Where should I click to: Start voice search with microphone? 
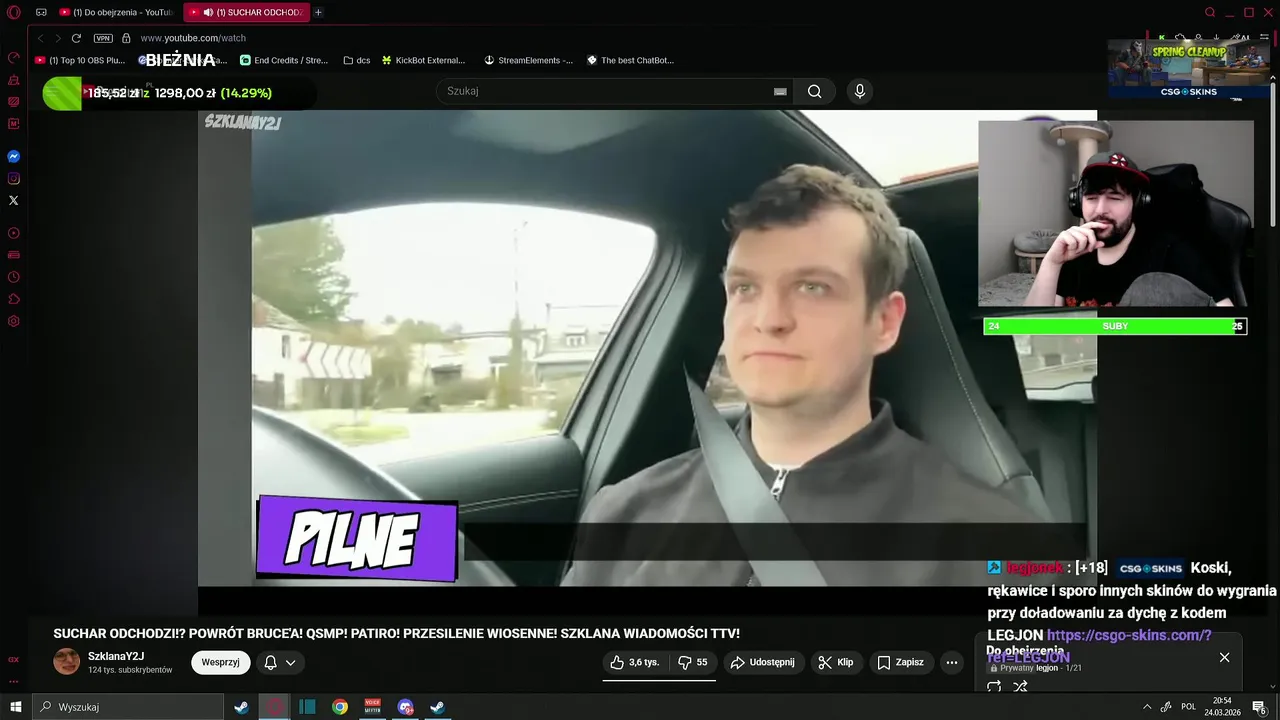click(x=859, y=91)
